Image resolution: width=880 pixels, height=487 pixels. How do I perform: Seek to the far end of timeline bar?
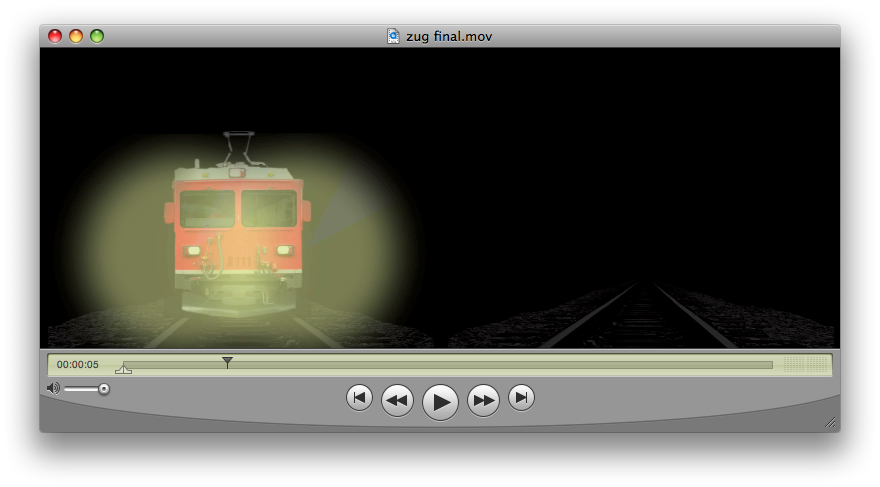[x=768, y=365]
